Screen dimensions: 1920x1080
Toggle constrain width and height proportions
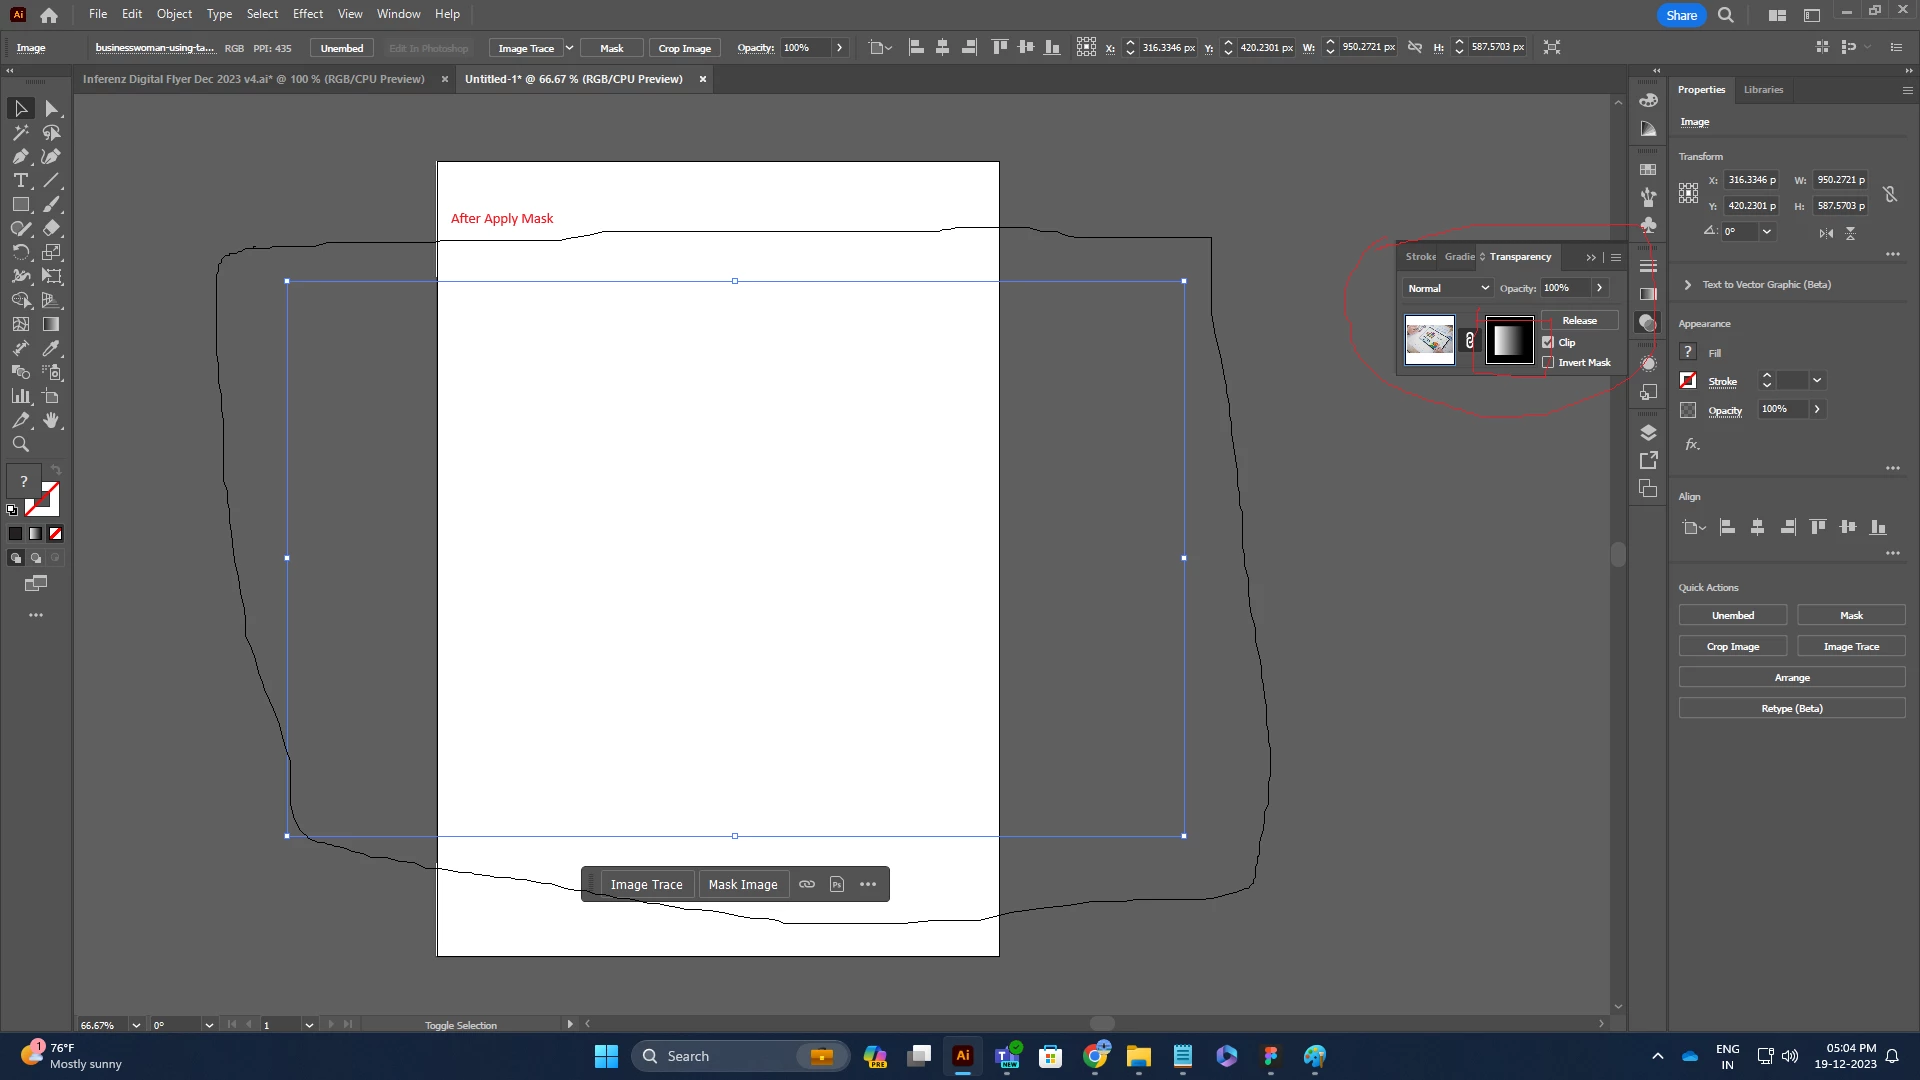point(1890,193)
